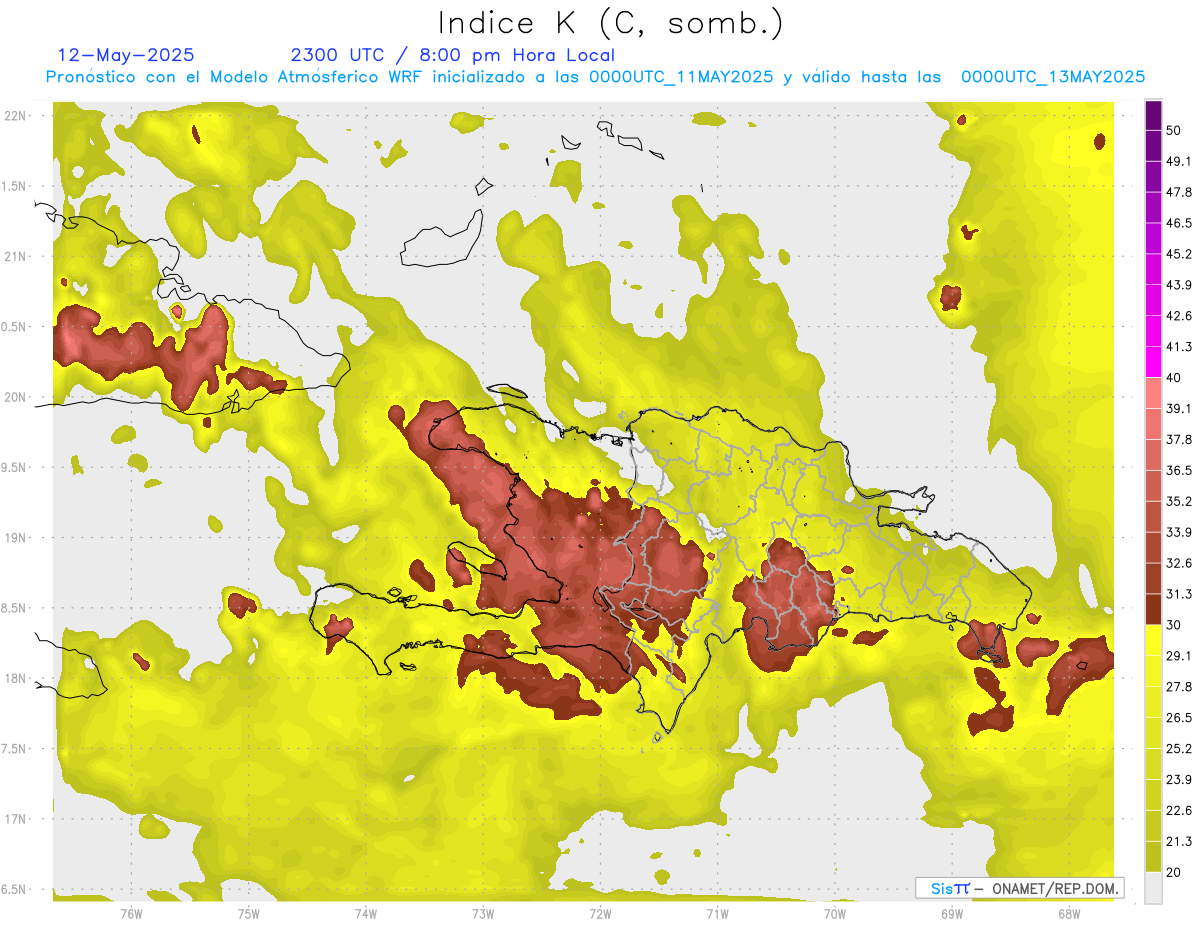Click "2300 UTC / 8:00 pm Hora Local"

click(452, 55)
